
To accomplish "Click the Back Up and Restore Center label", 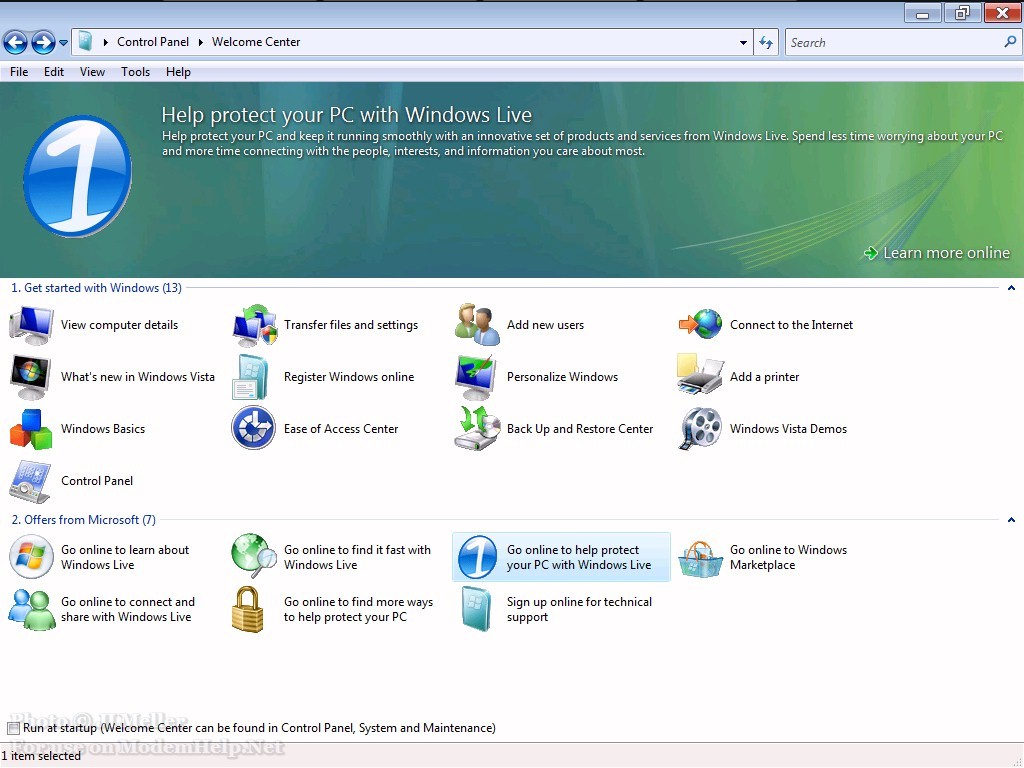I will 580,429.
